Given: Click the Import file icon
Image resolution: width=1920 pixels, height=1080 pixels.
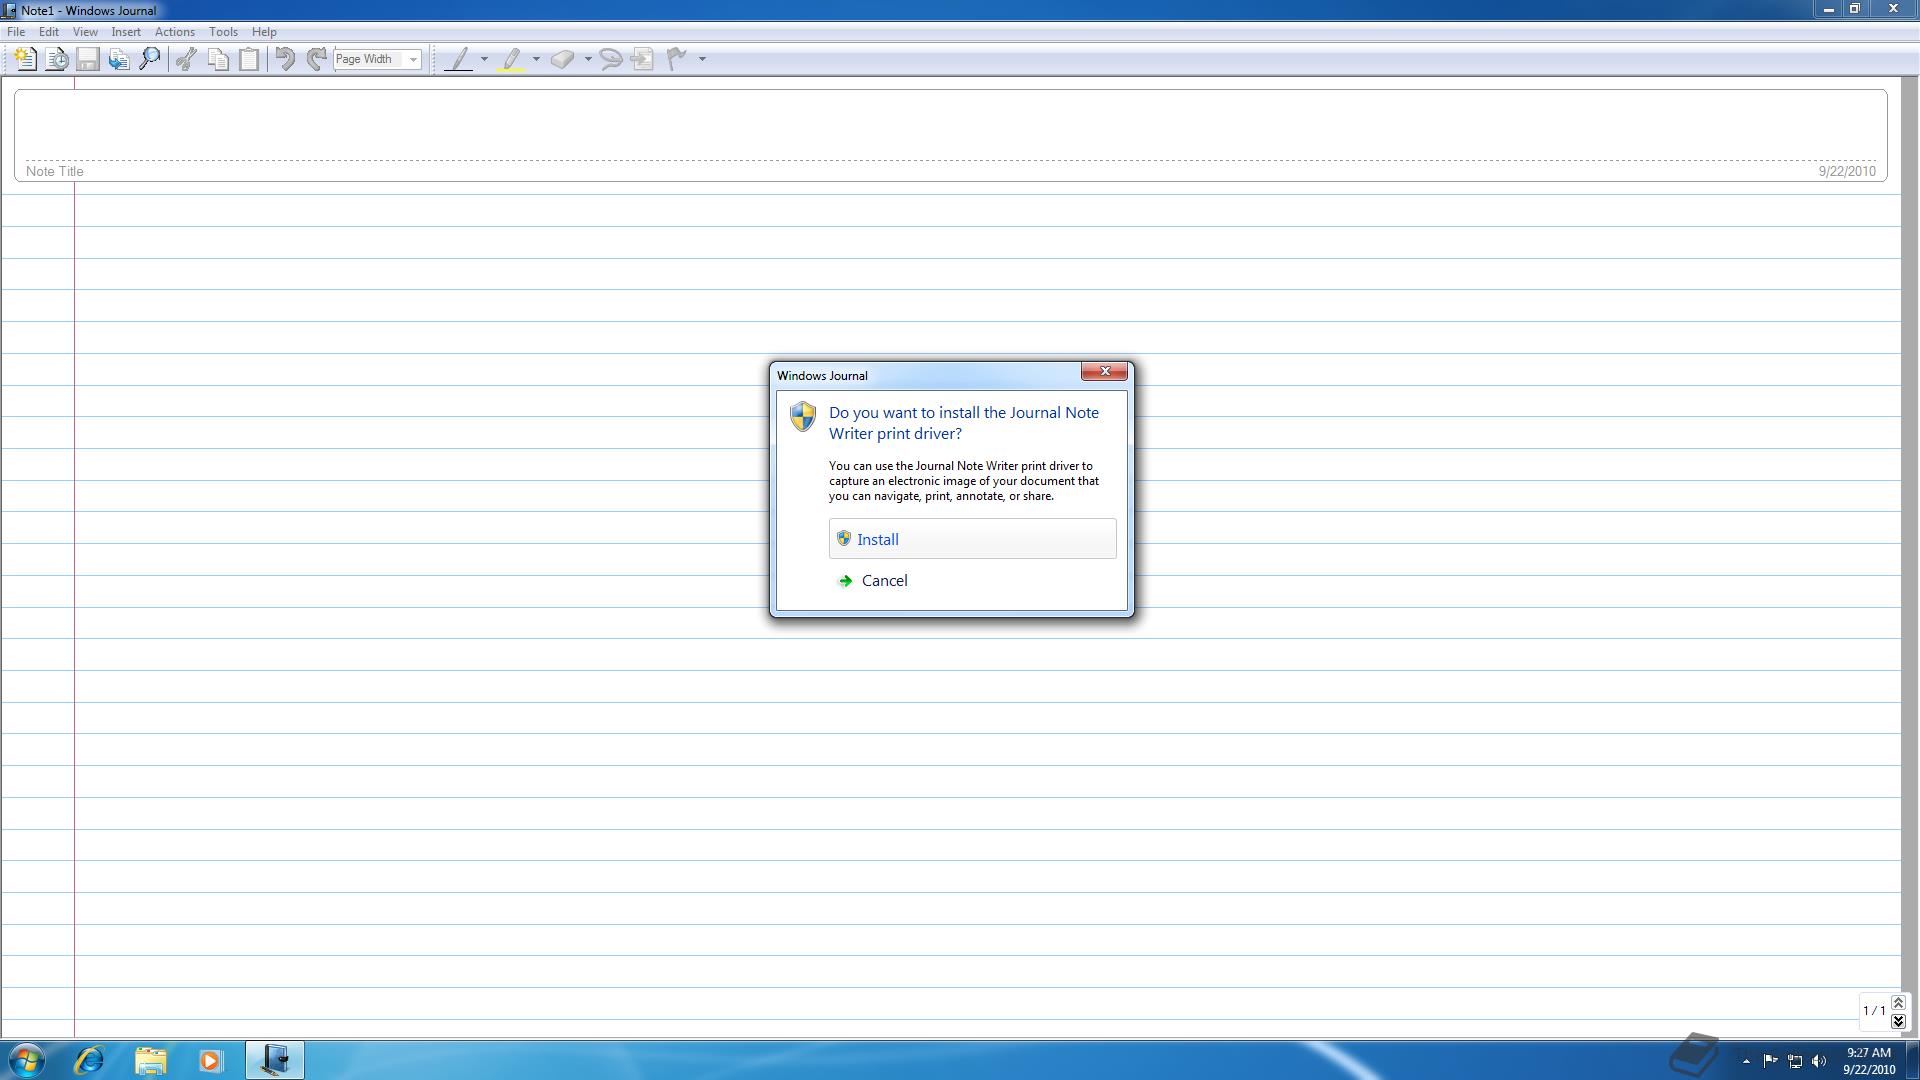Looking at the screenshot, I should (119, 59).
